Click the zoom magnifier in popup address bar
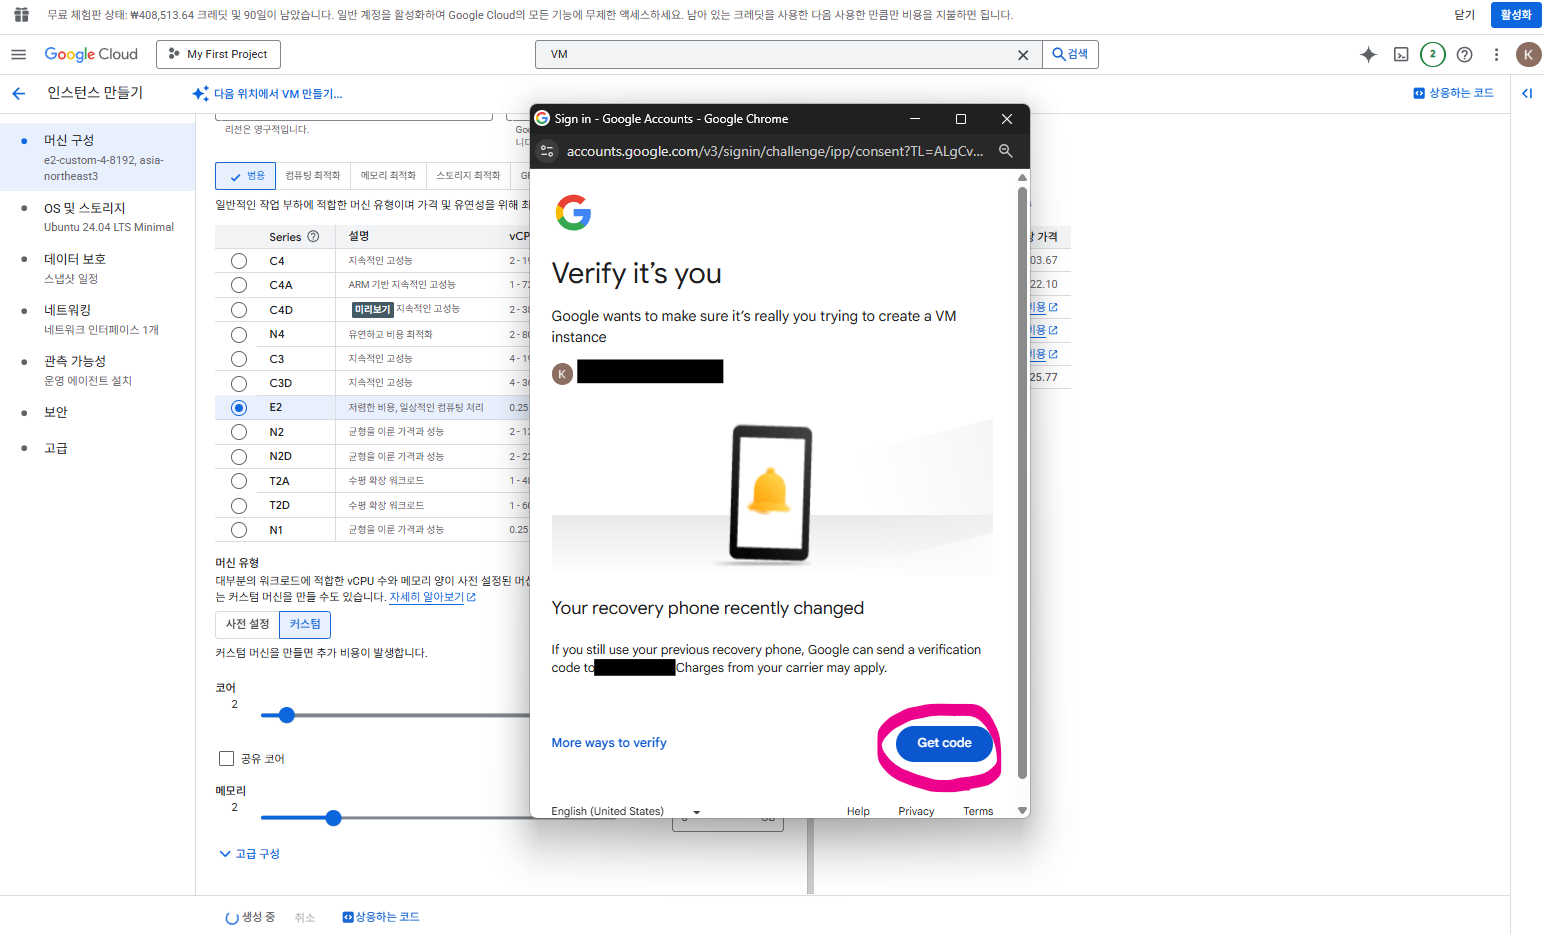The image size is (1544, 934). point(1006,151)
